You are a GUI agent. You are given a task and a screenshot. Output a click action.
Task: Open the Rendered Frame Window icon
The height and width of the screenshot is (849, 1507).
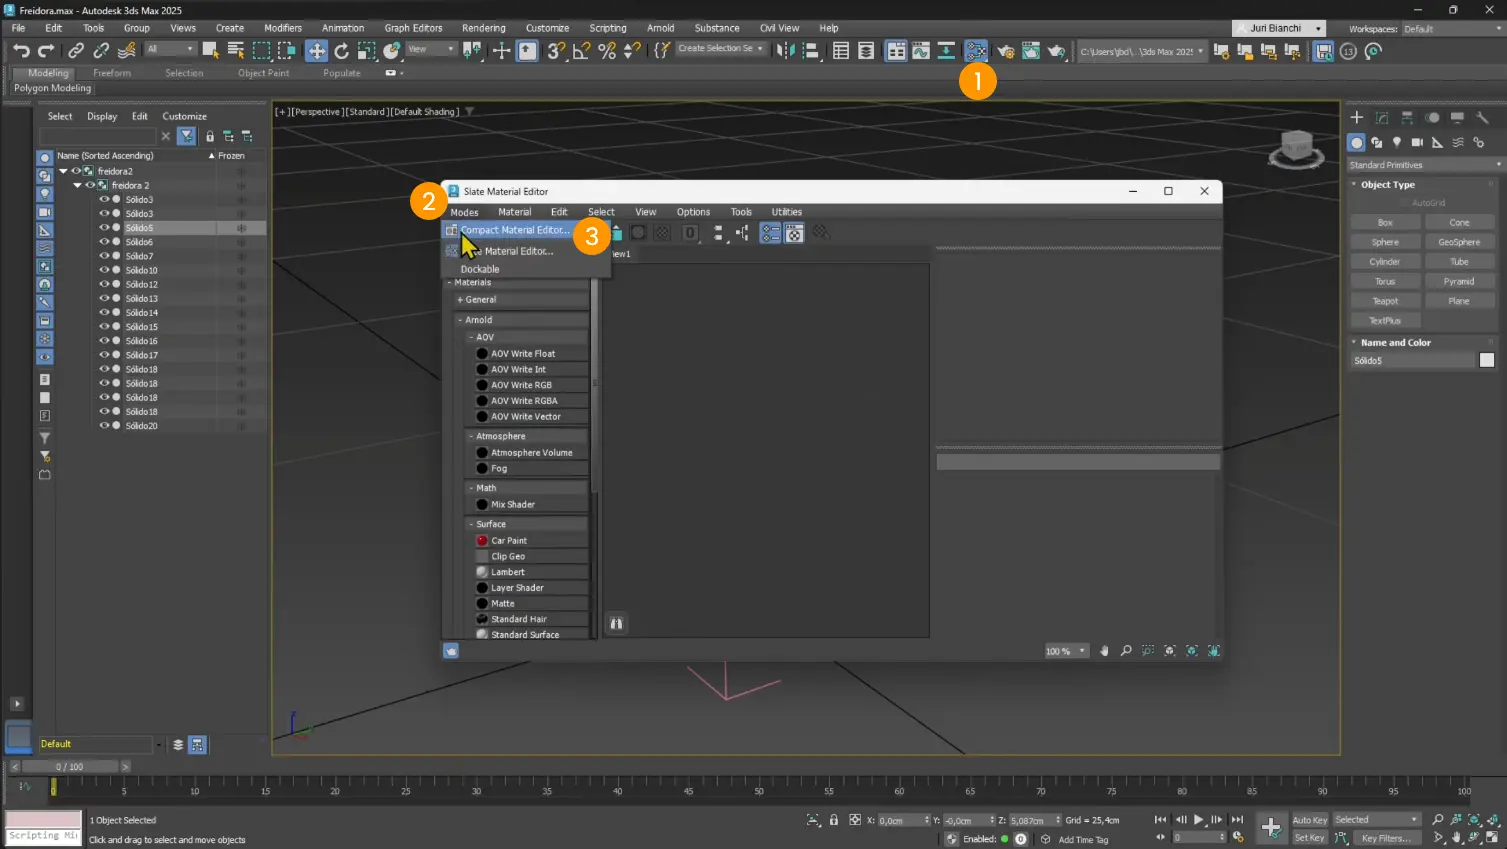1031,51
